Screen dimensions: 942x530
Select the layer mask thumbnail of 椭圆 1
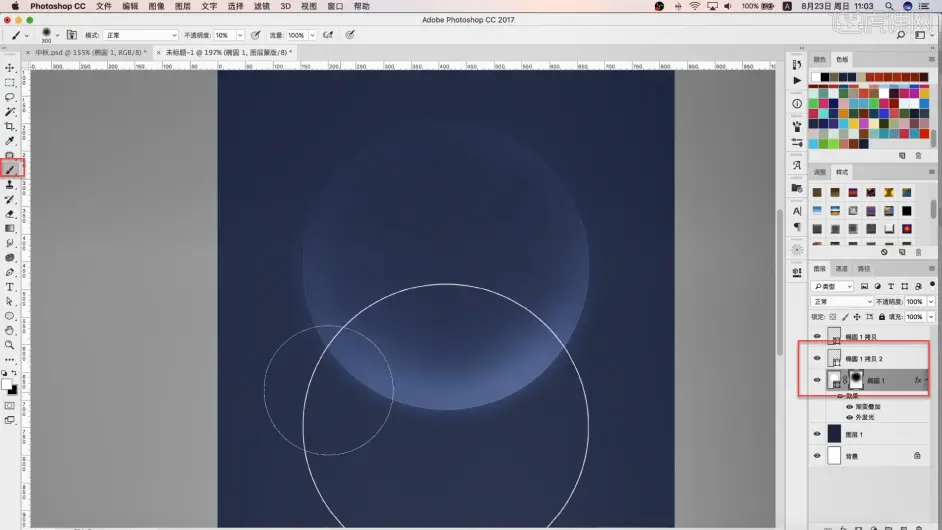click(x=856, y=379)
